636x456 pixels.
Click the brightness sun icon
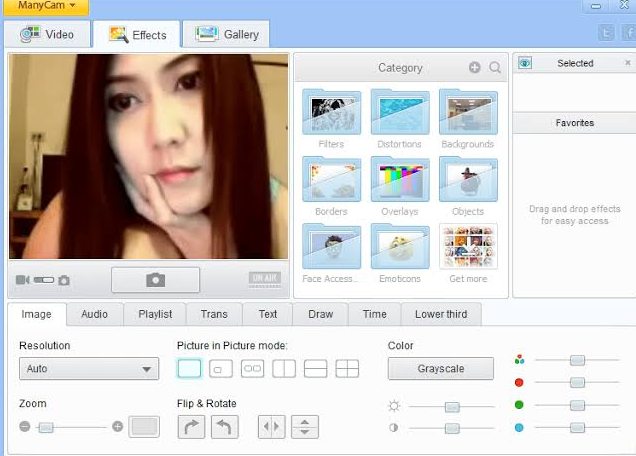click(x=394, y=406)
